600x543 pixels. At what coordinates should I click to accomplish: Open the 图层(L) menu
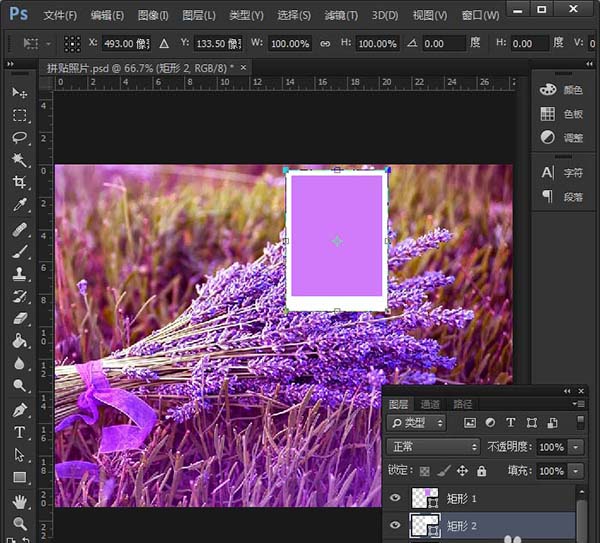click(200, 15)
